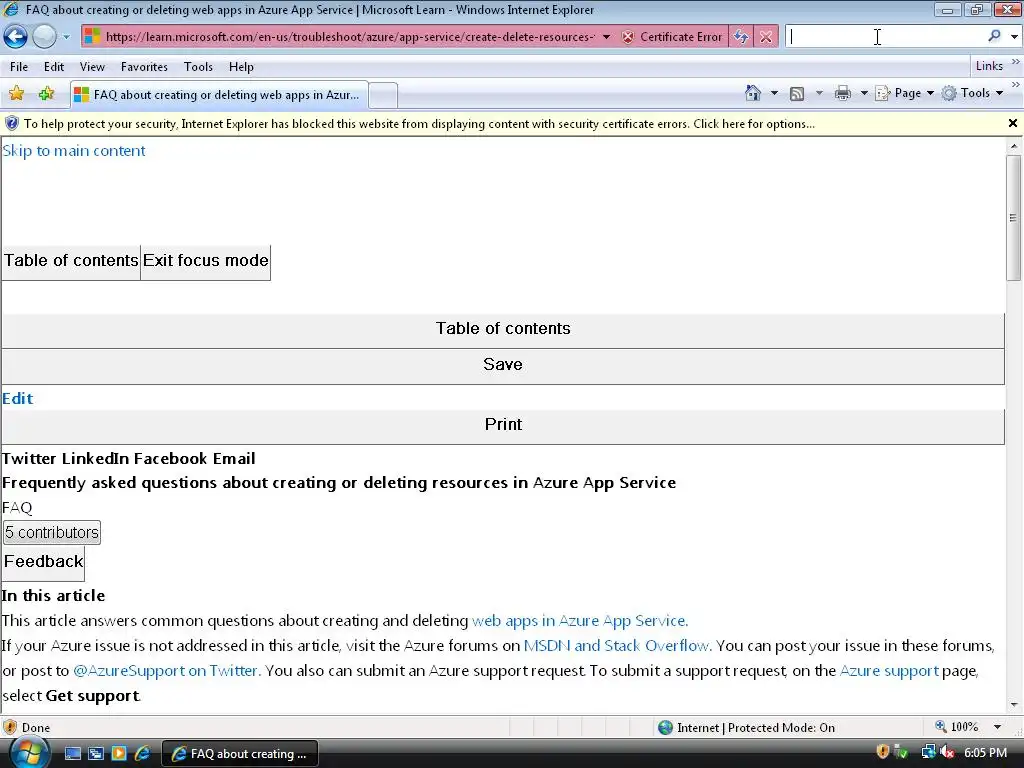Image resolution: width=1024 pixels, height=768 pixels.
Task: Expand the feeds dropdown arrow
Action: 819,93
